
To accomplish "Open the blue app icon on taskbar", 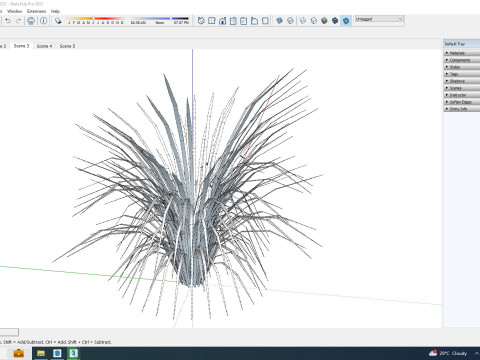I will pos(57,353).
